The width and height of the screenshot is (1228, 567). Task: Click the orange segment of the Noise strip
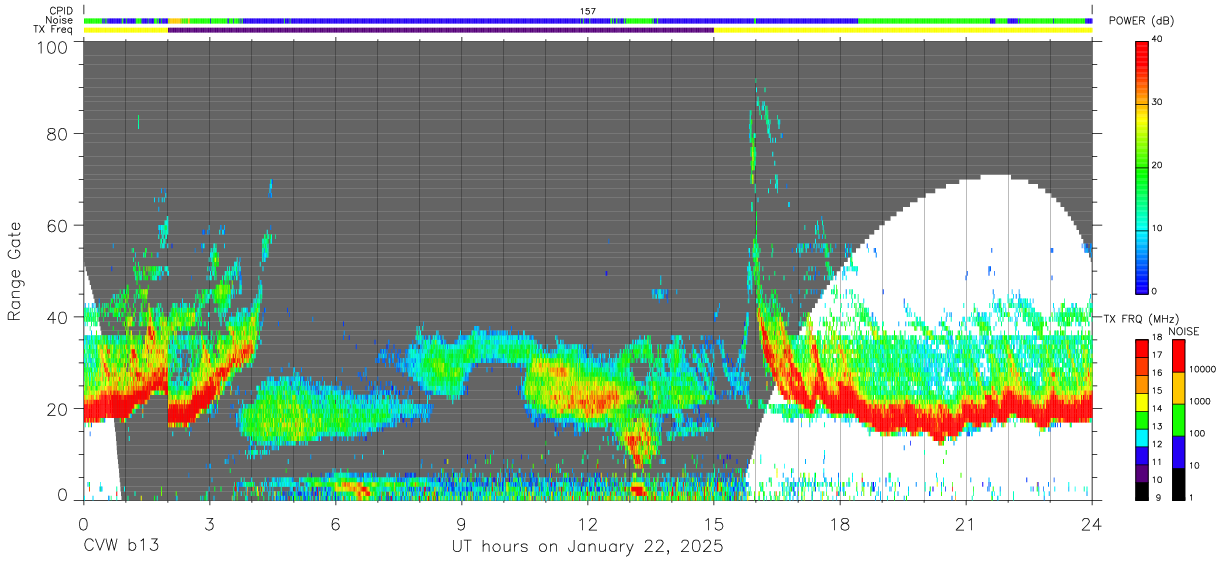[175, 20]
